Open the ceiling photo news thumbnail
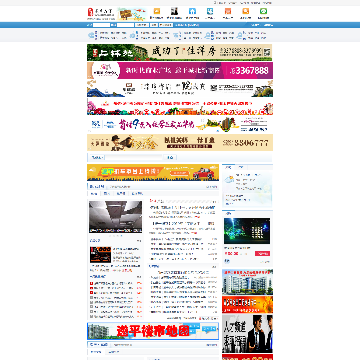Viewport: 360px width, 360px height. 115,217
